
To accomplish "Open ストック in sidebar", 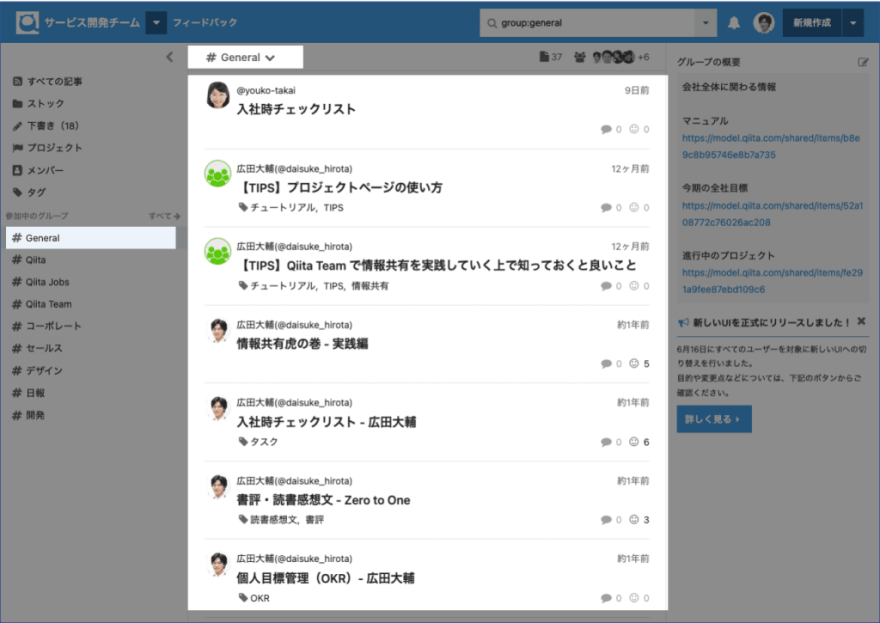I will click(x=39, y=103).
